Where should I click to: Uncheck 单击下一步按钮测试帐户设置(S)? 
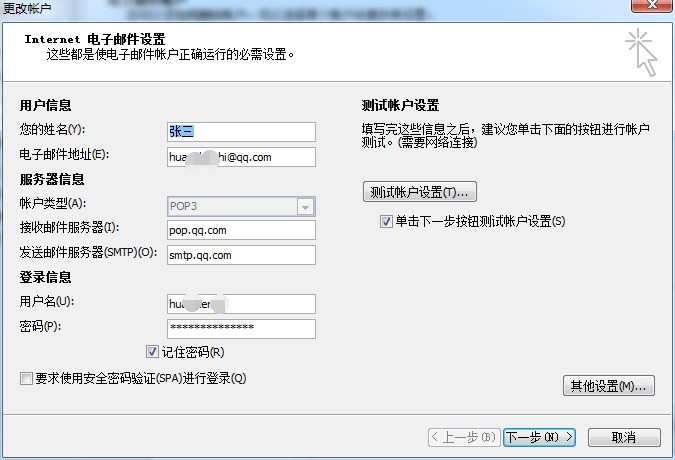(386, 222)
